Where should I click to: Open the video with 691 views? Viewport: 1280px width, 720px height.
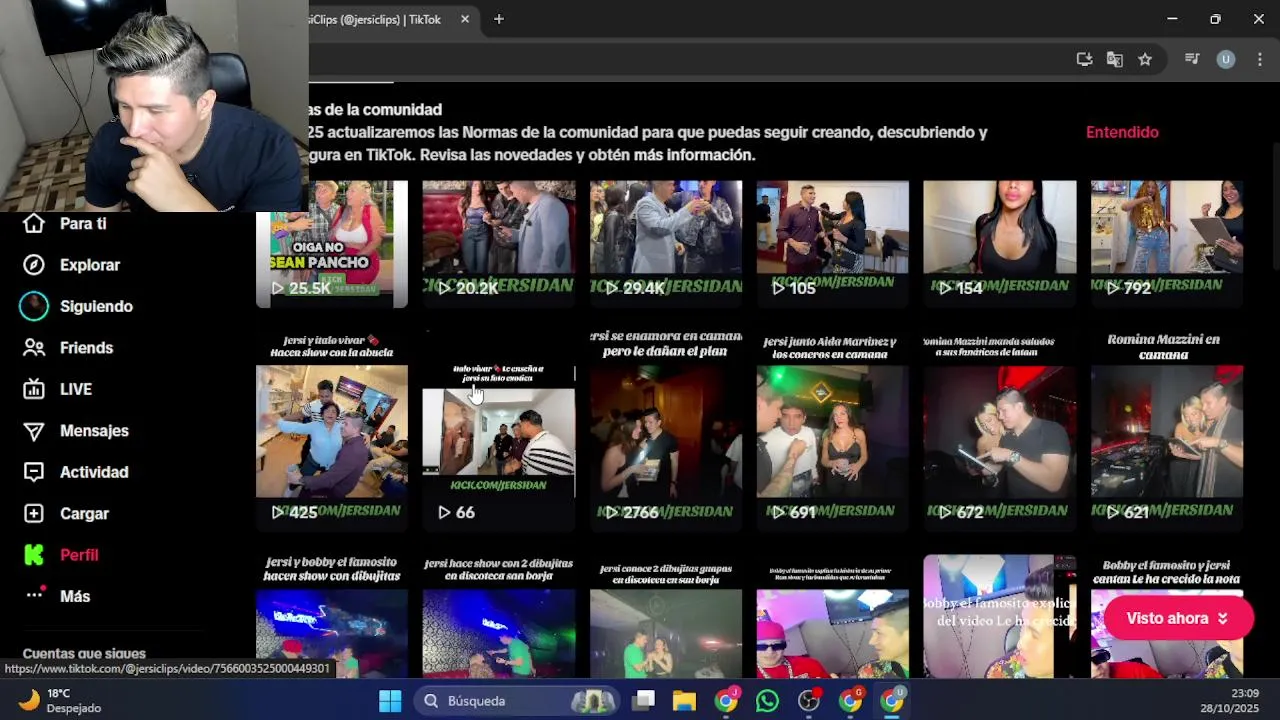(x=833, y=430)
